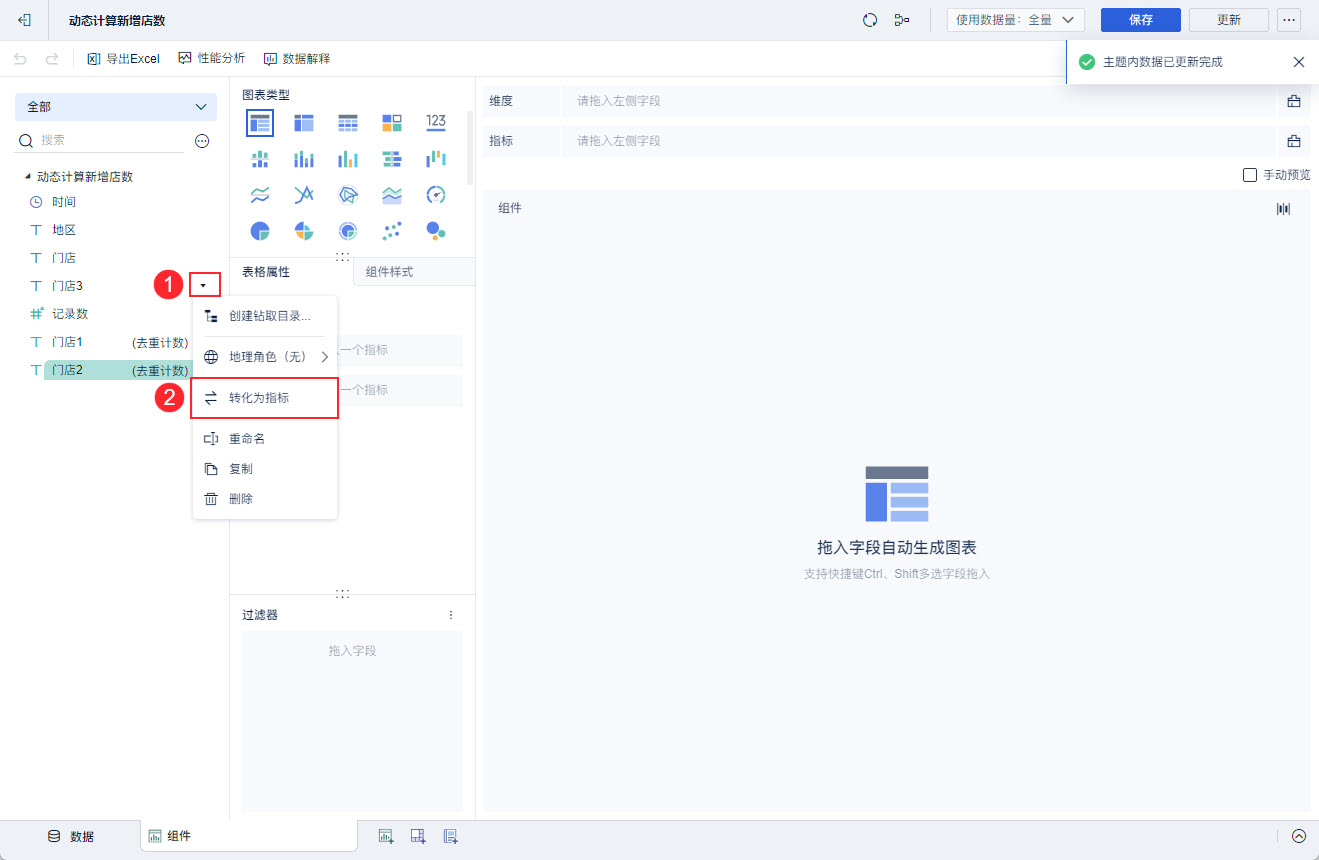The image size is (1319, 860).
Task: Click the 更新 button
Action: [x=1229, y=20]
